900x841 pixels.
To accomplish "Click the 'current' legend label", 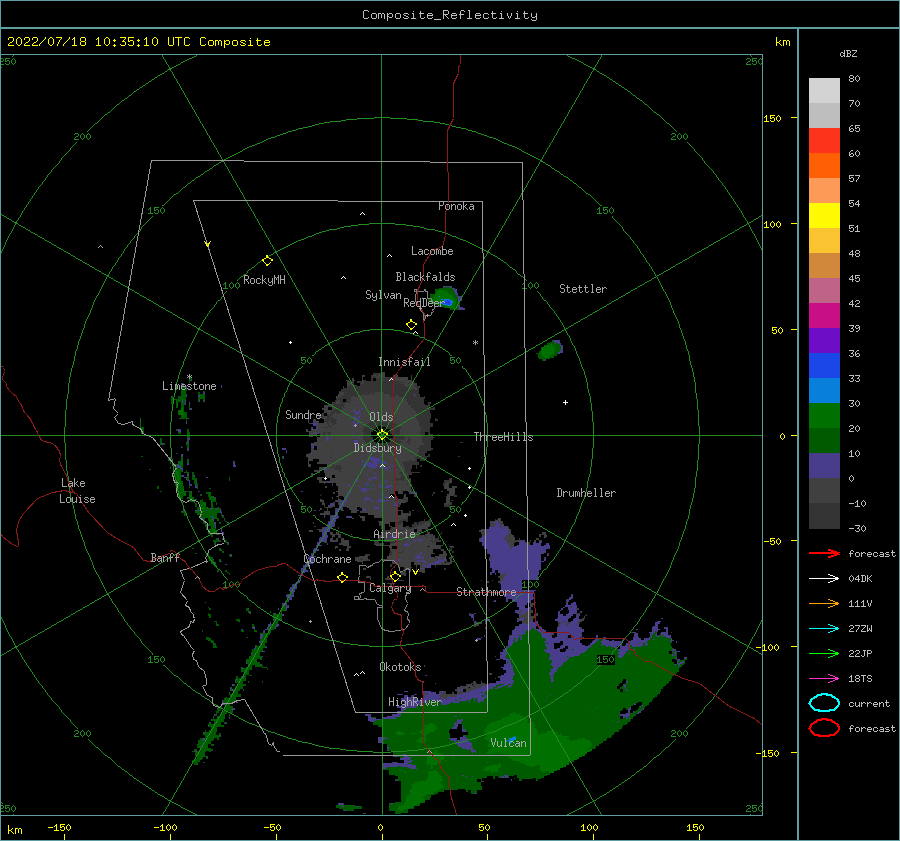I will click(x=869, y=704).
